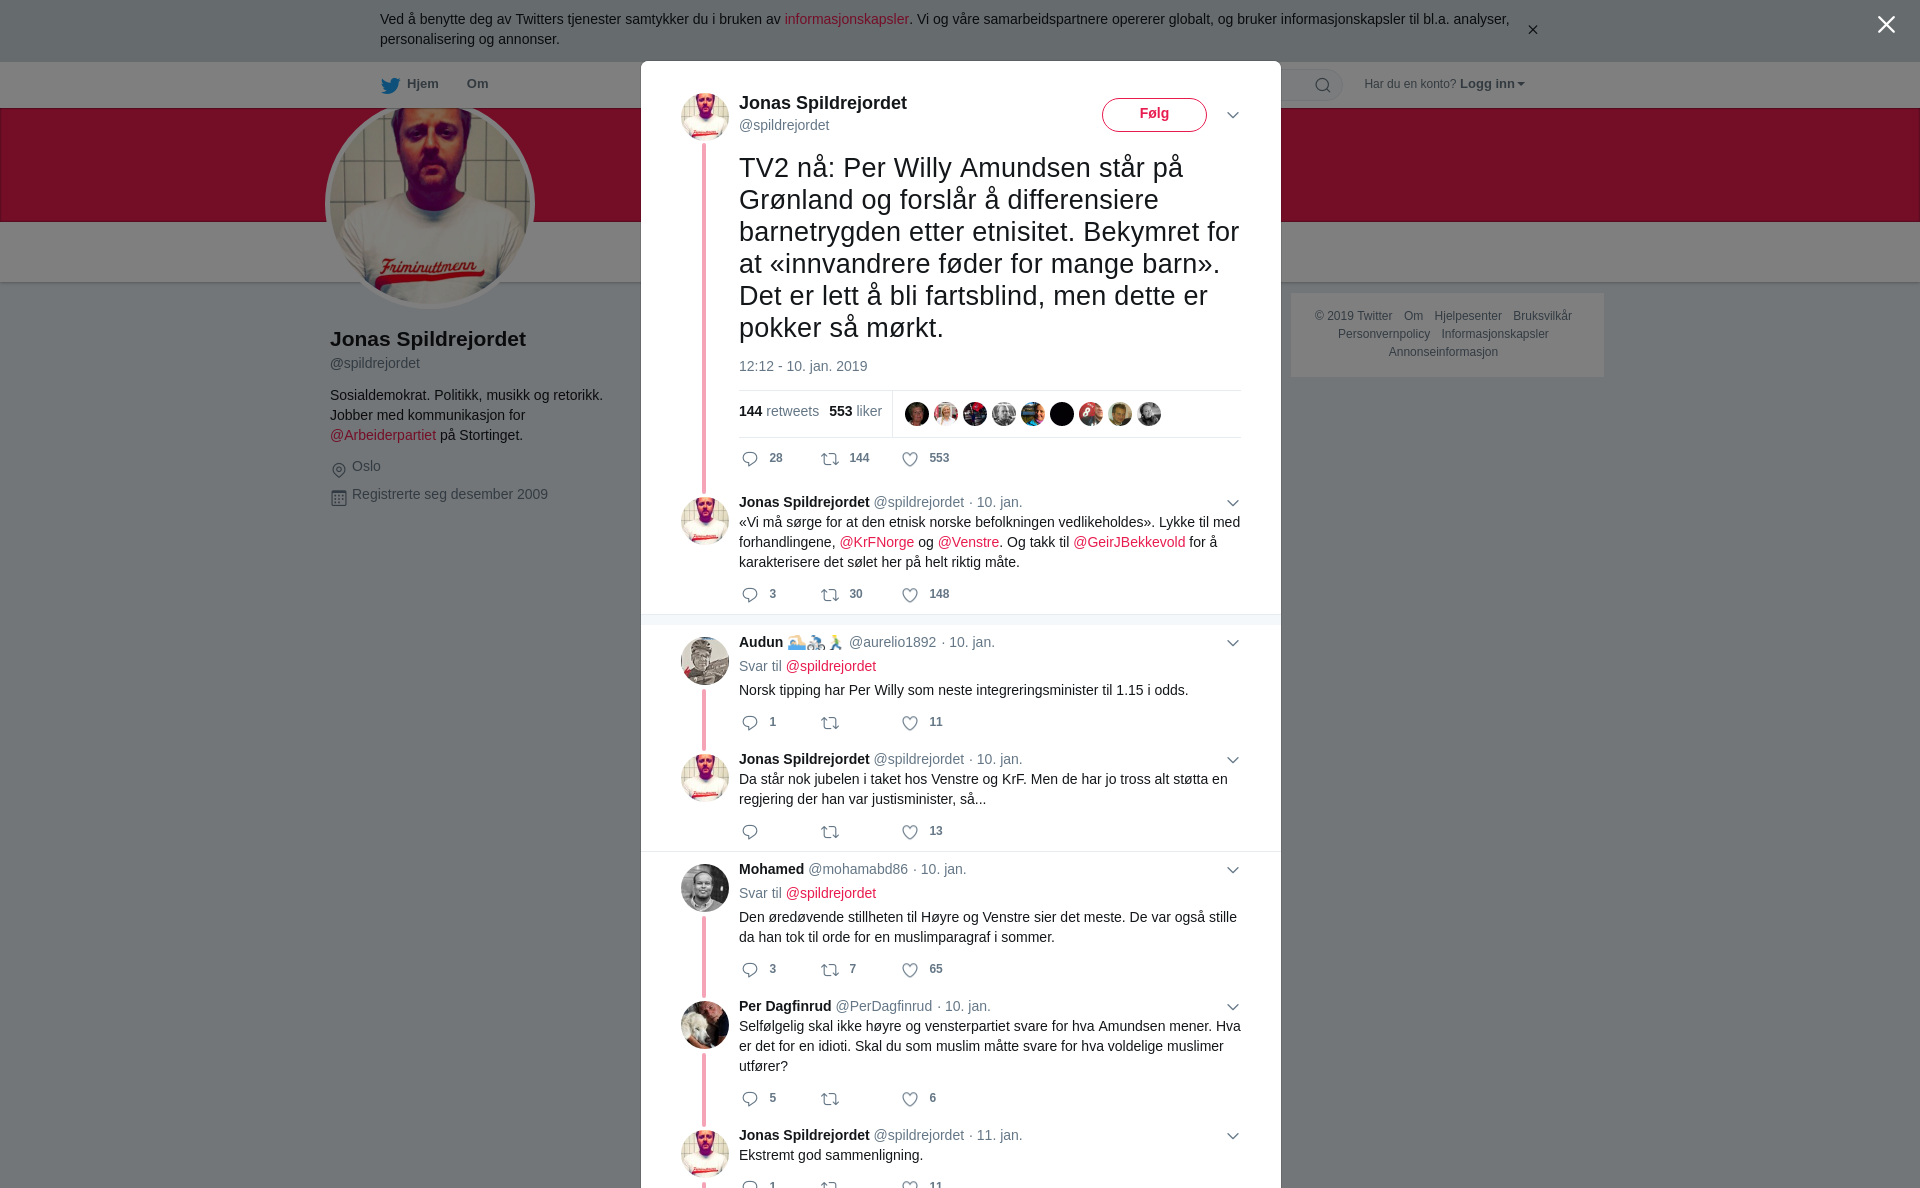Close the tweet overlay with top-right X
This screenshot has height=1188, width=1920.
pos(1886,25)
